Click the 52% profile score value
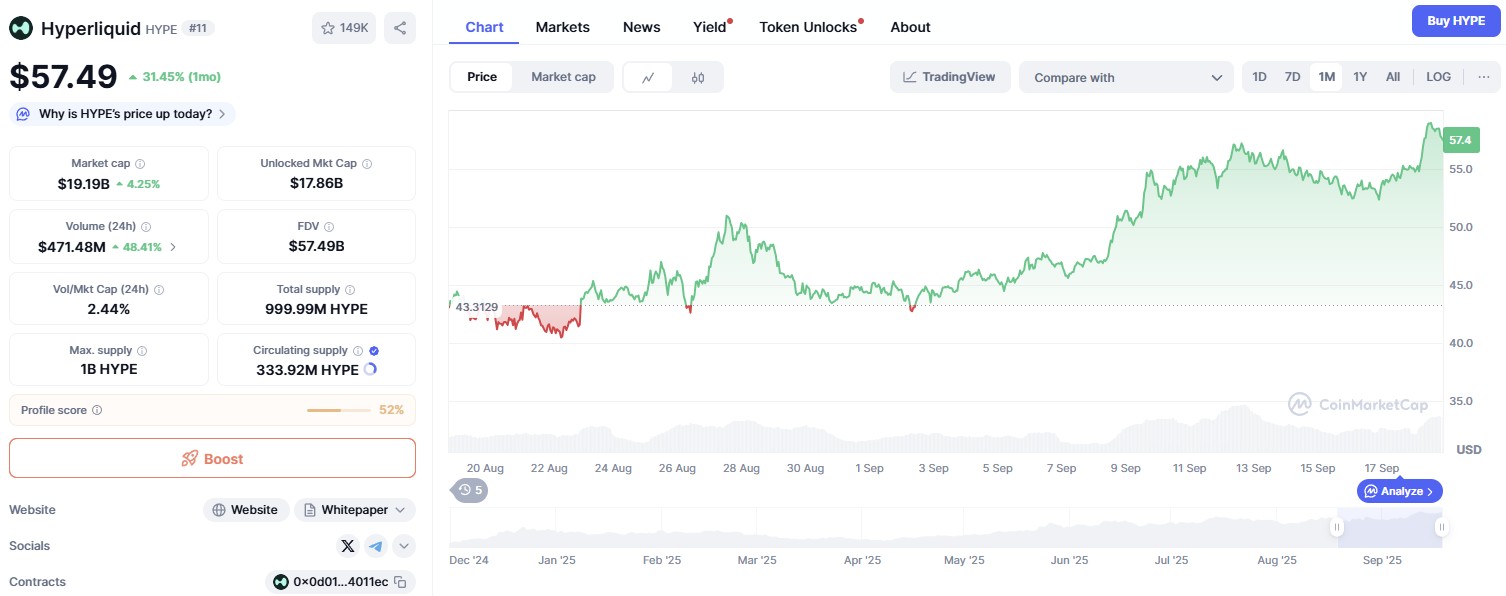This screenshot has height=596, width=1506. [391, 410]
